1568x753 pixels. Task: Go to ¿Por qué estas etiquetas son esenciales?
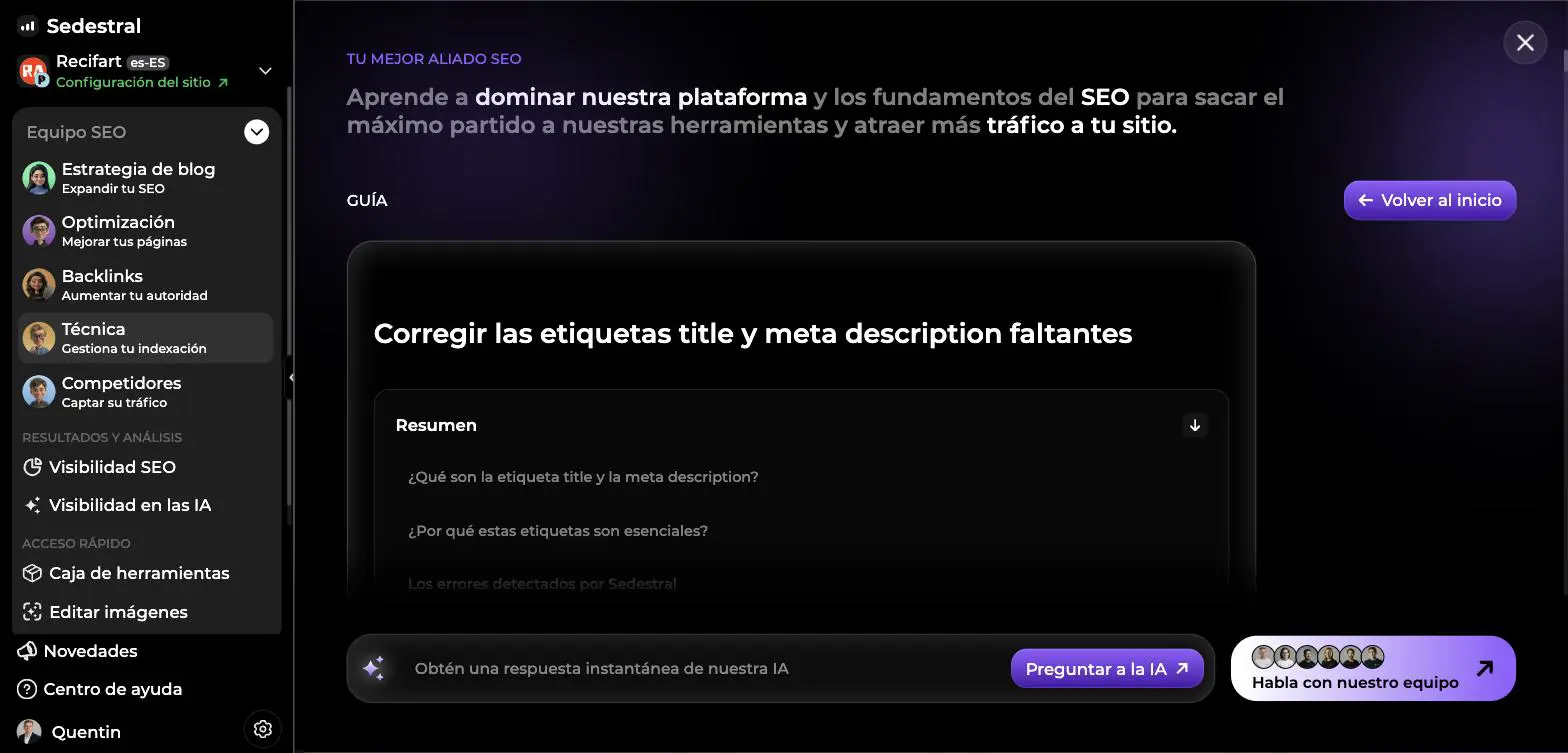point(558,531)
